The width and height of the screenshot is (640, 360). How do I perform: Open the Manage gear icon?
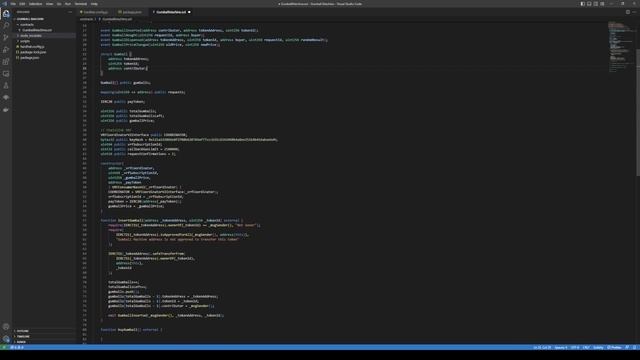pos(6,339)
